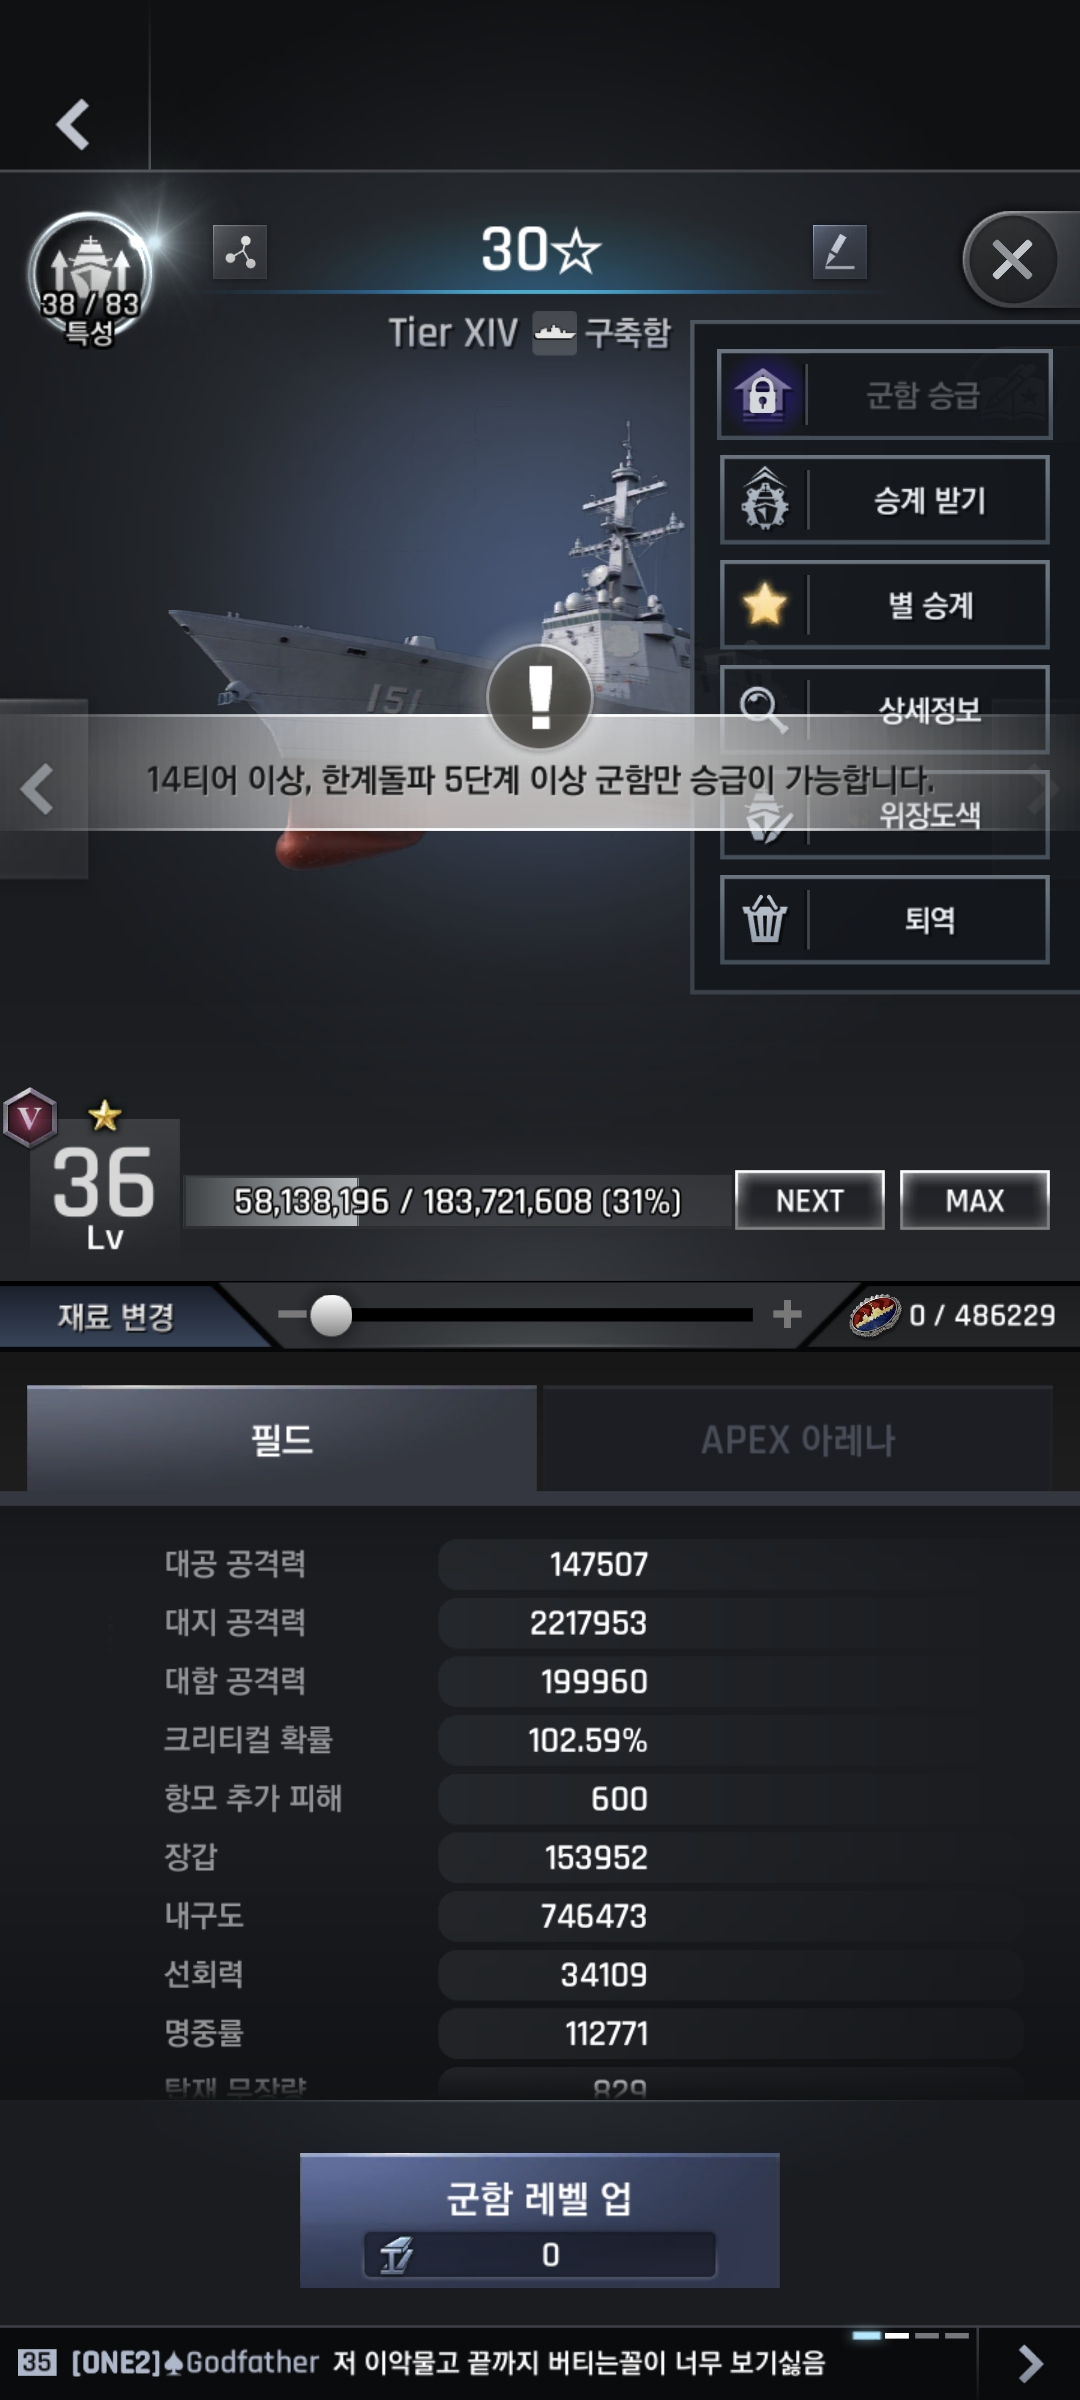This screenshot has height=2400, width=1080.
Task: Increase material amount with plus button
Action: [x=788, y=1314]
